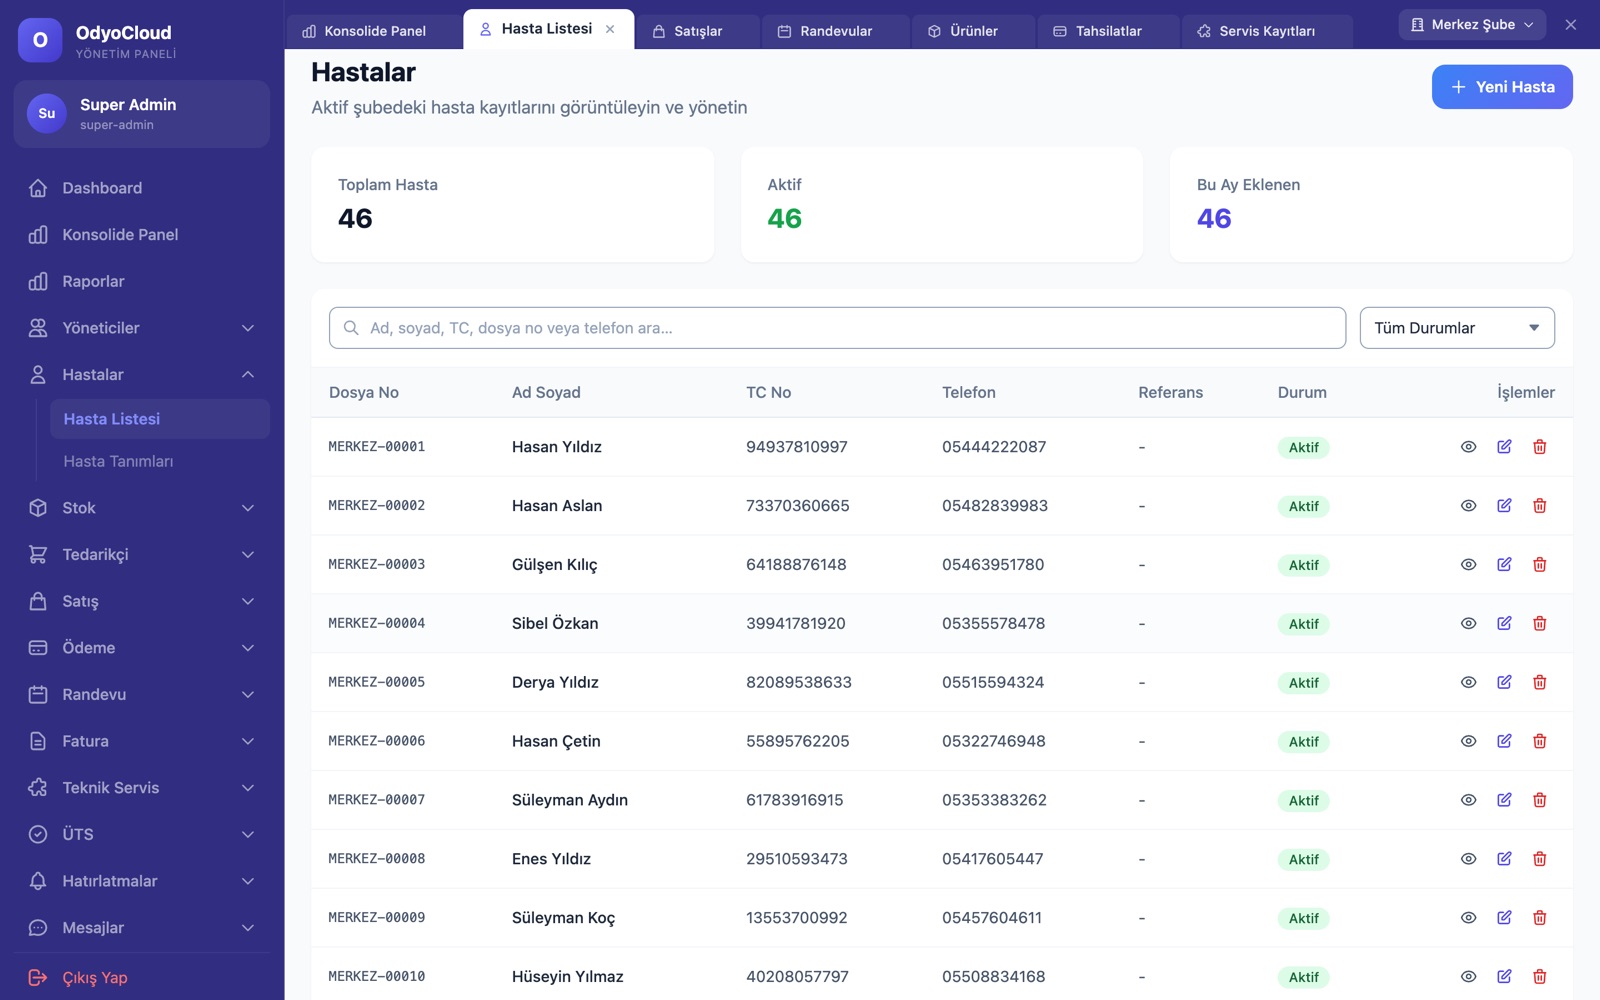Delete Süleyman Aydın with trash icon
Screen dimensions: 1600x1000
point(1540,800)
